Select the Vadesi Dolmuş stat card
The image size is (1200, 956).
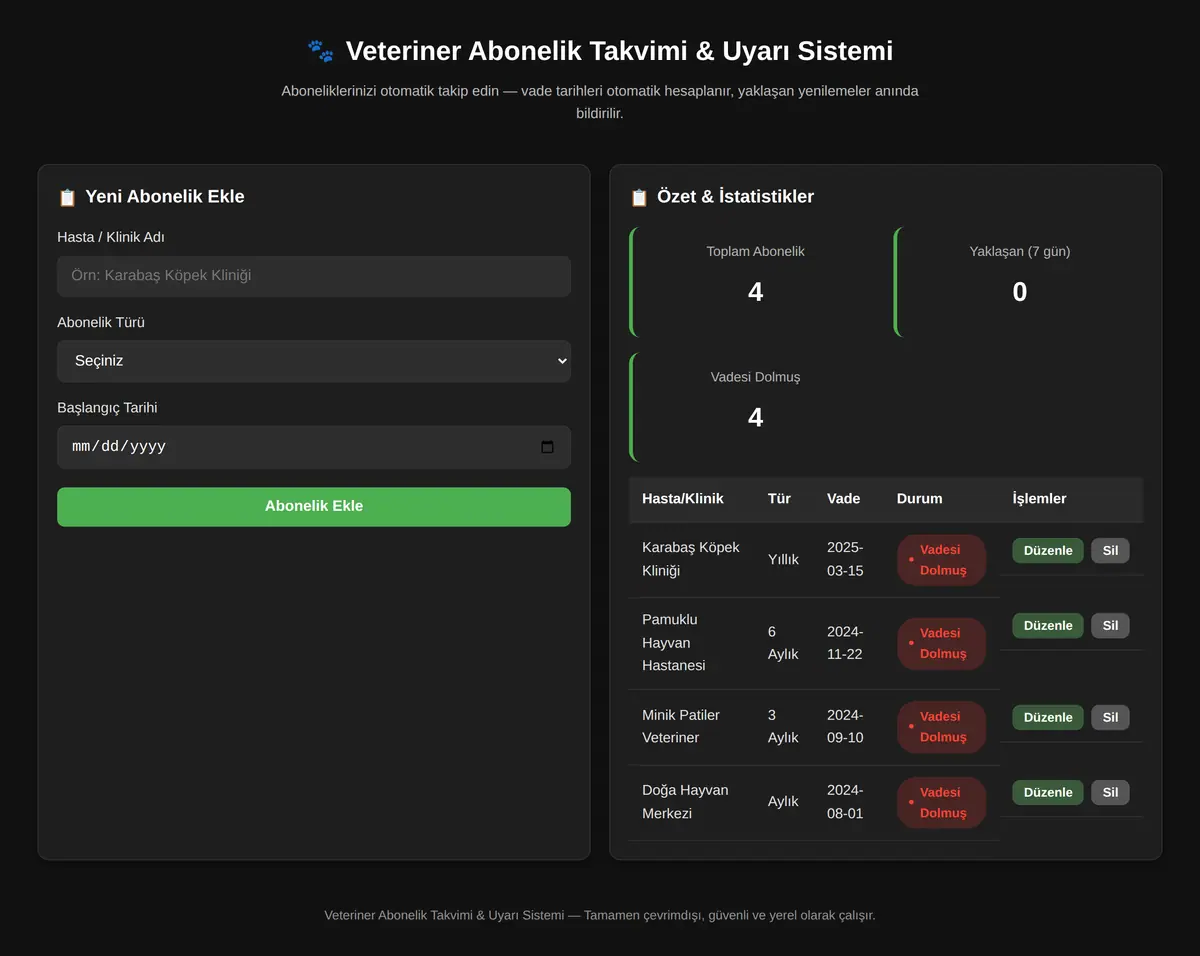point(754,407)
